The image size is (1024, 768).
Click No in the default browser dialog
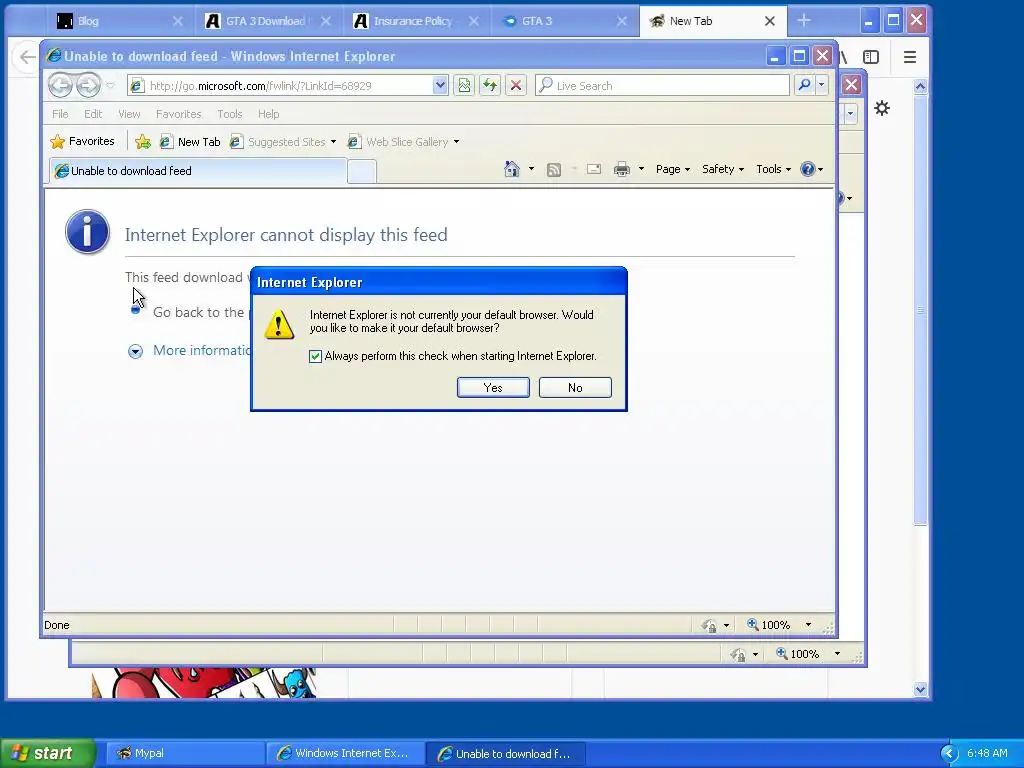click(575, 388)
